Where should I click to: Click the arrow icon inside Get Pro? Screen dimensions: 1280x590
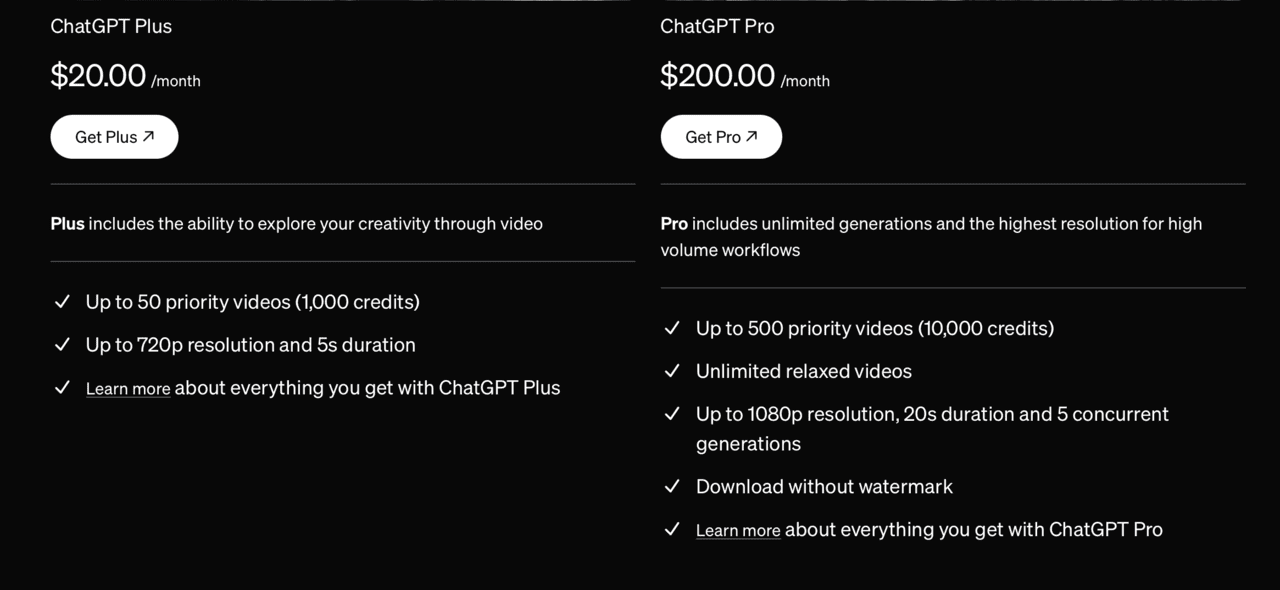(752, 136)
